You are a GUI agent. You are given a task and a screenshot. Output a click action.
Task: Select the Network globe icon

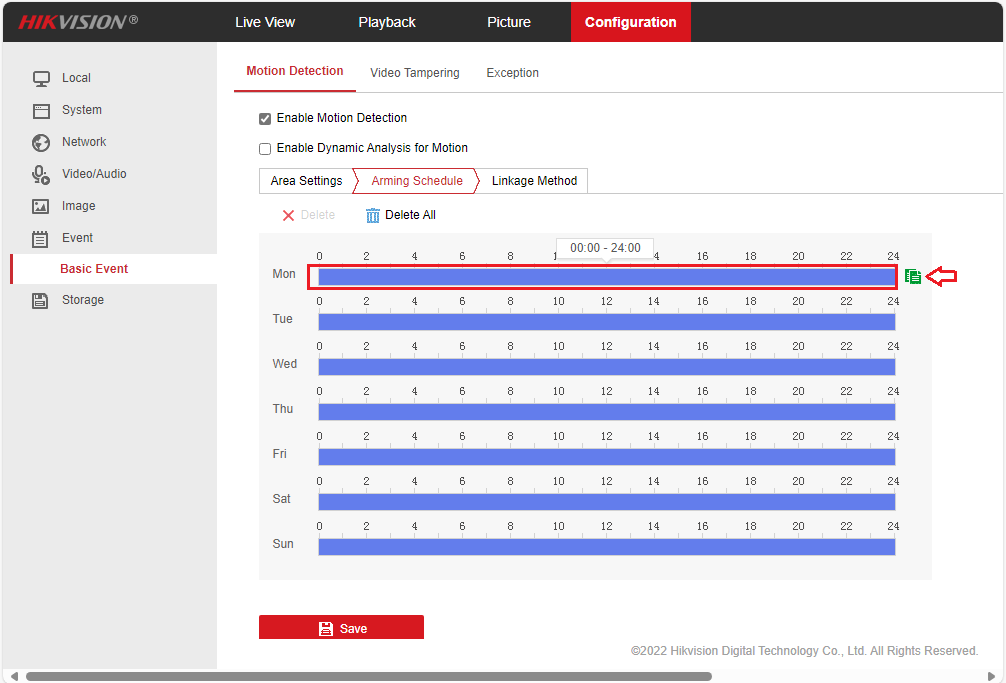41,142
